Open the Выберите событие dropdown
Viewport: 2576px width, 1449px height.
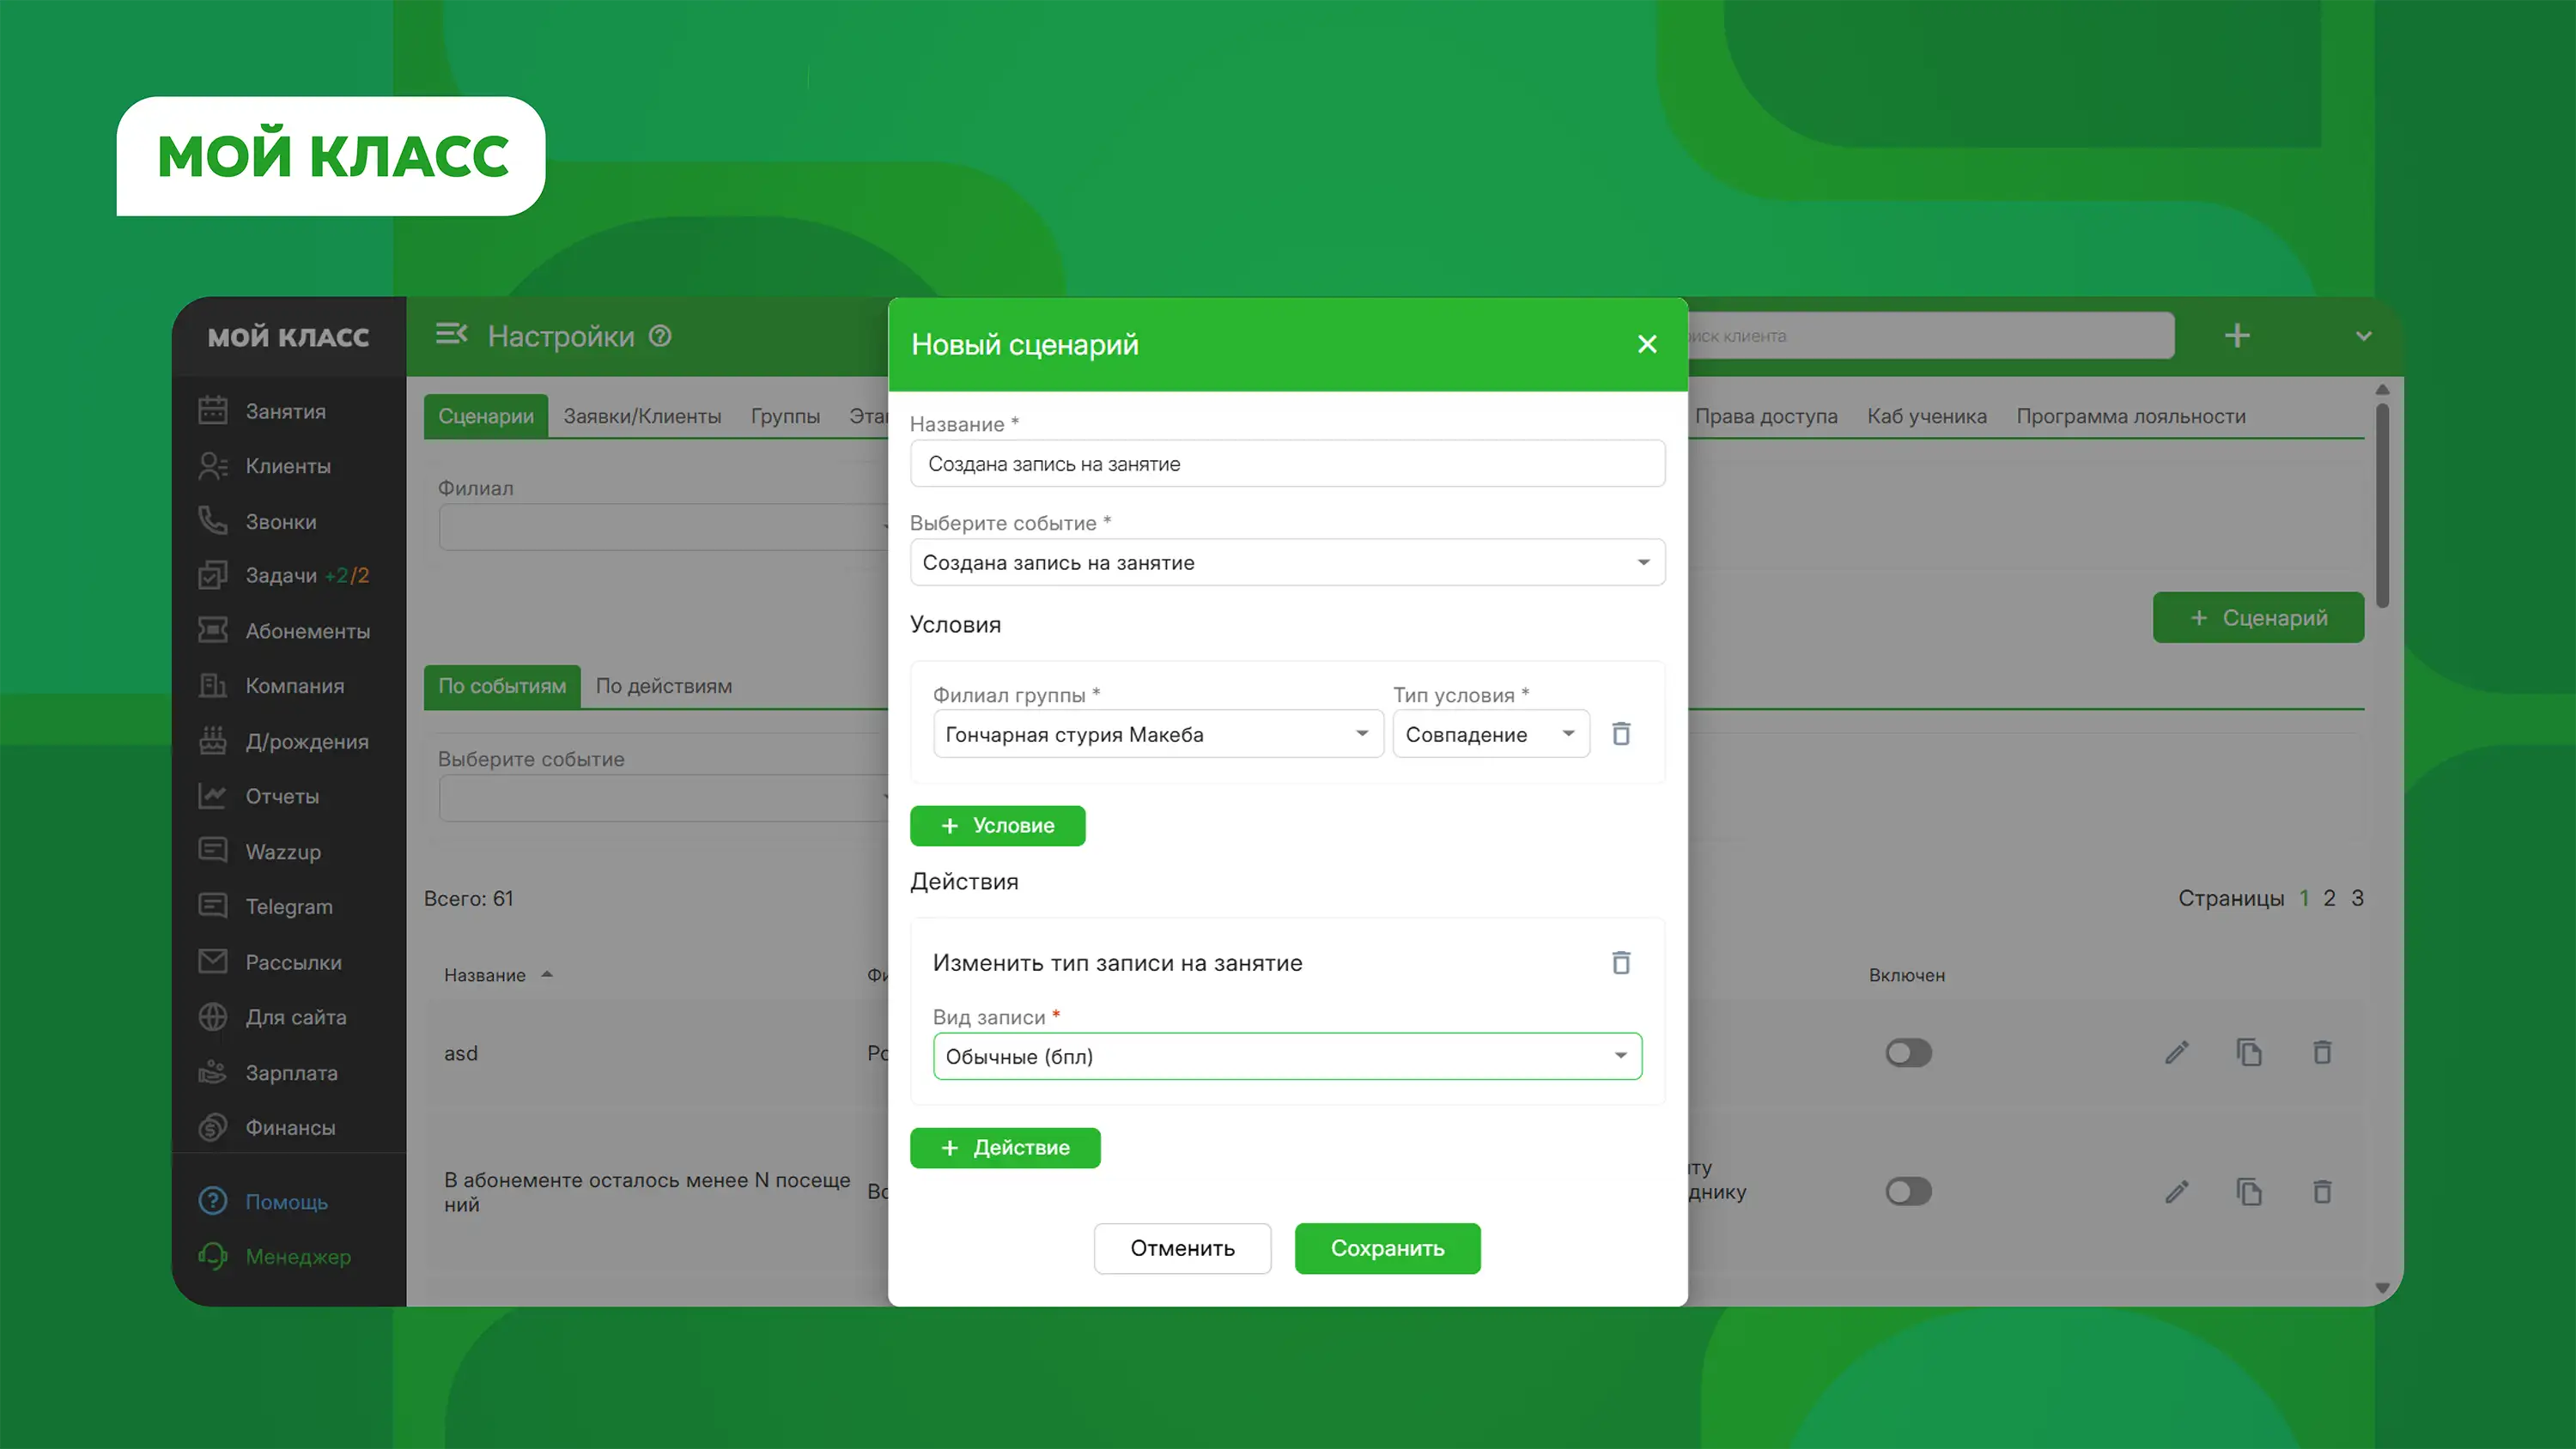(x=1287, y=562)
